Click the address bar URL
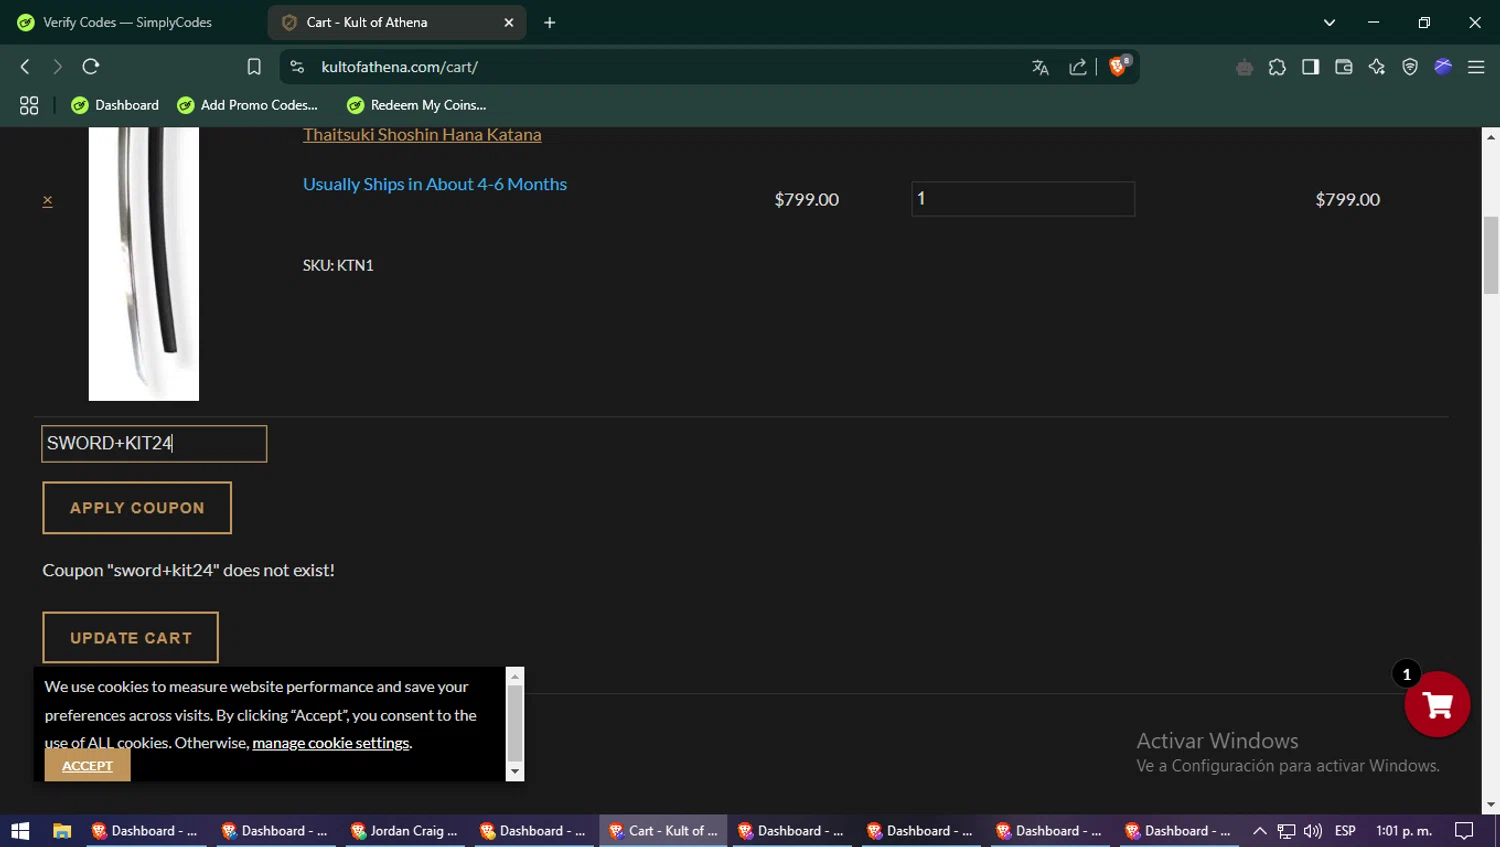Image resolution: width=1500 pixels, height=847 pixels. 399,67
